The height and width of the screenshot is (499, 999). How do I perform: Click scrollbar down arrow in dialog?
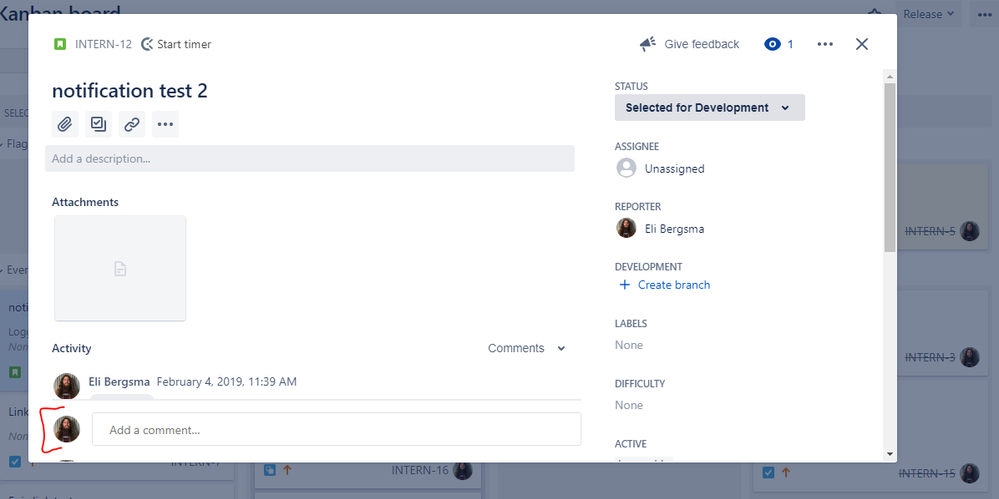(889, 454)
